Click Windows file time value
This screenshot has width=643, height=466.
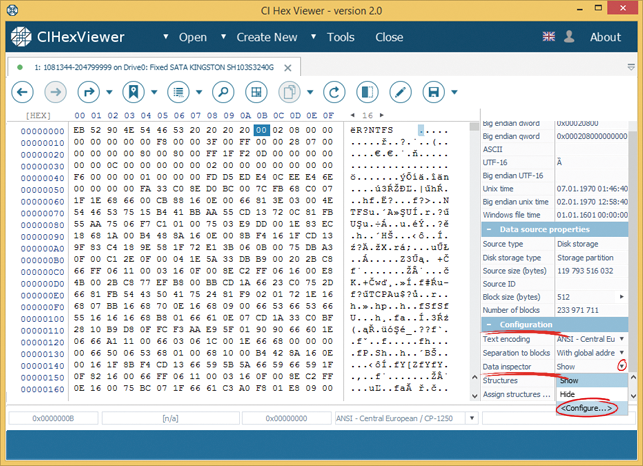592,215
